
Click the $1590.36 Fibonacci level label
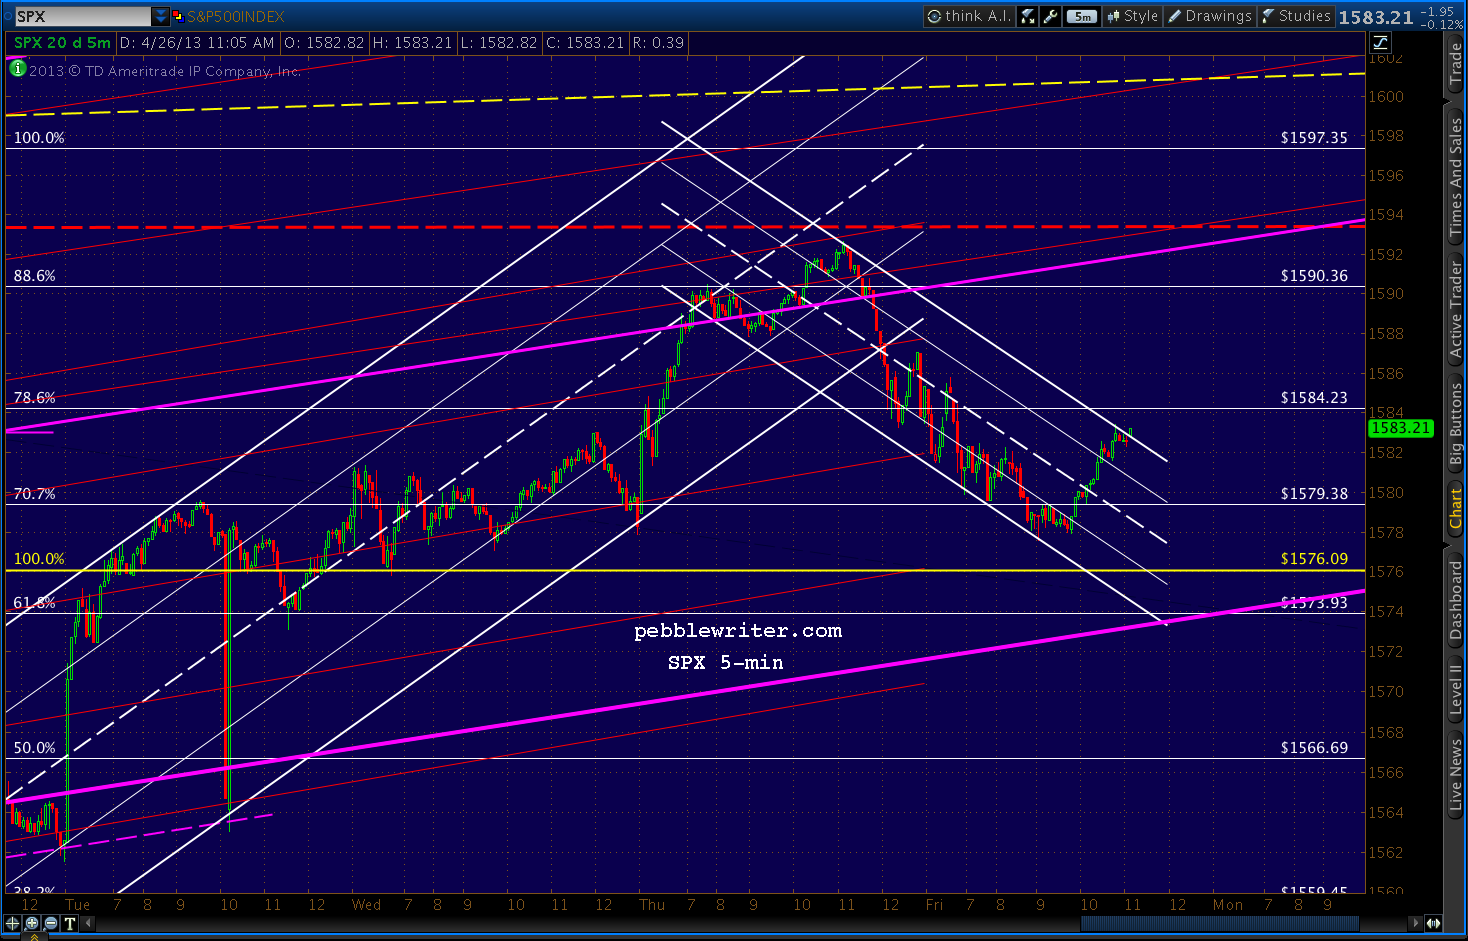click(x=1314, y=275)
